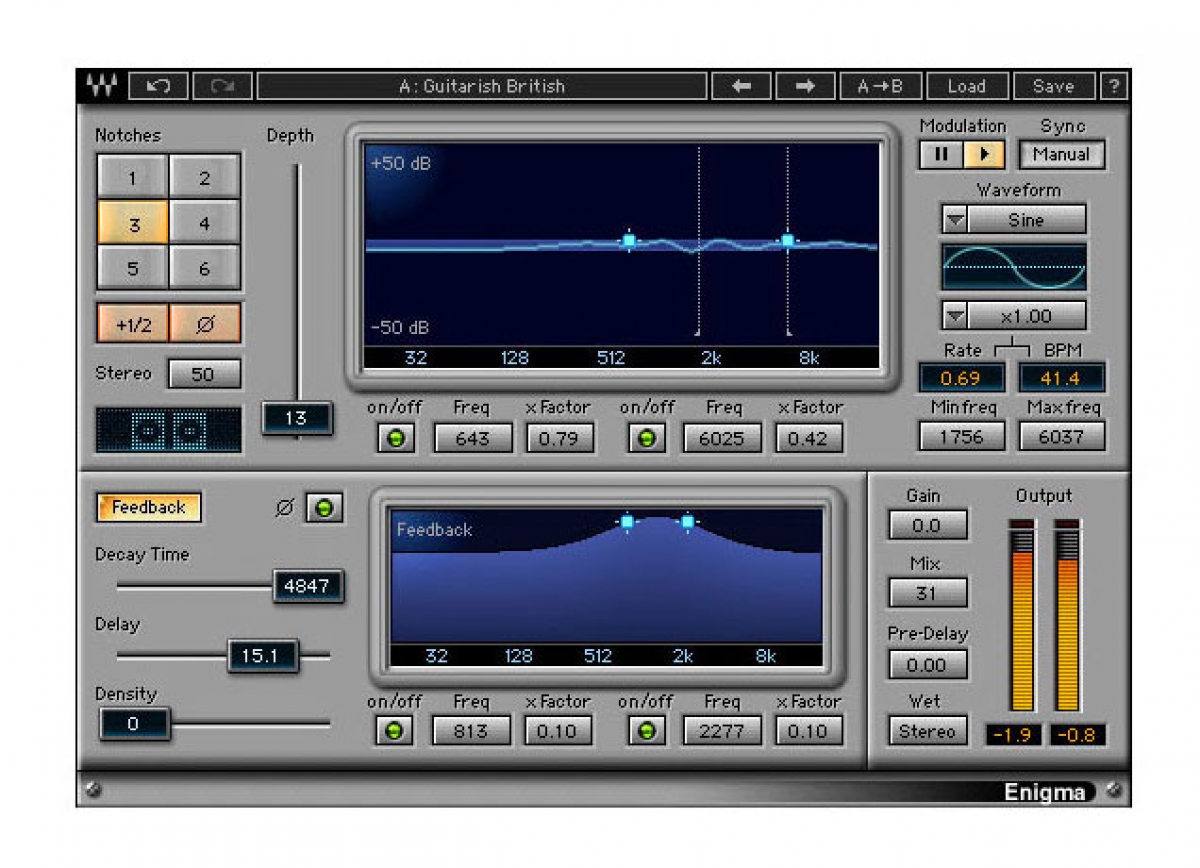Click the Sine waveform selector
1200x868 pixels.
[1026, 220]
